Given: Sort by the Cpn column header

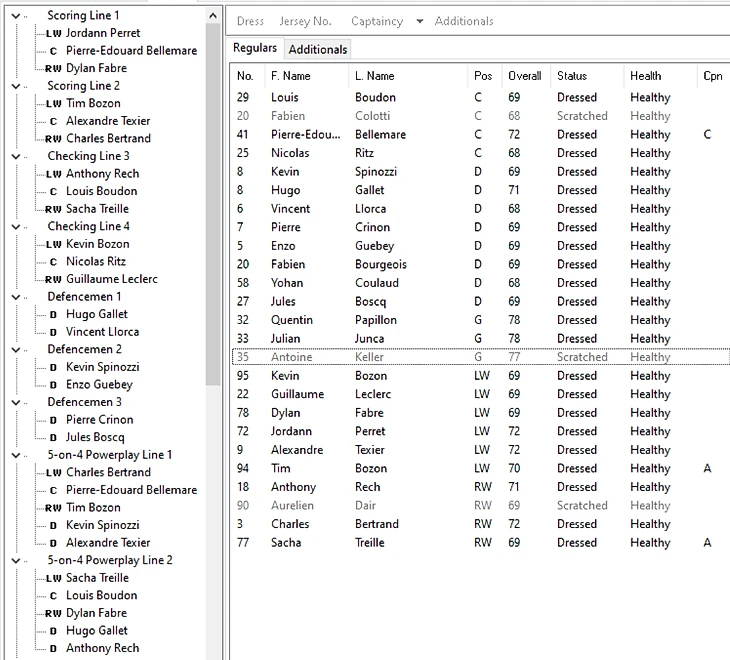Looking at the screenshot, I should (712, 76).
